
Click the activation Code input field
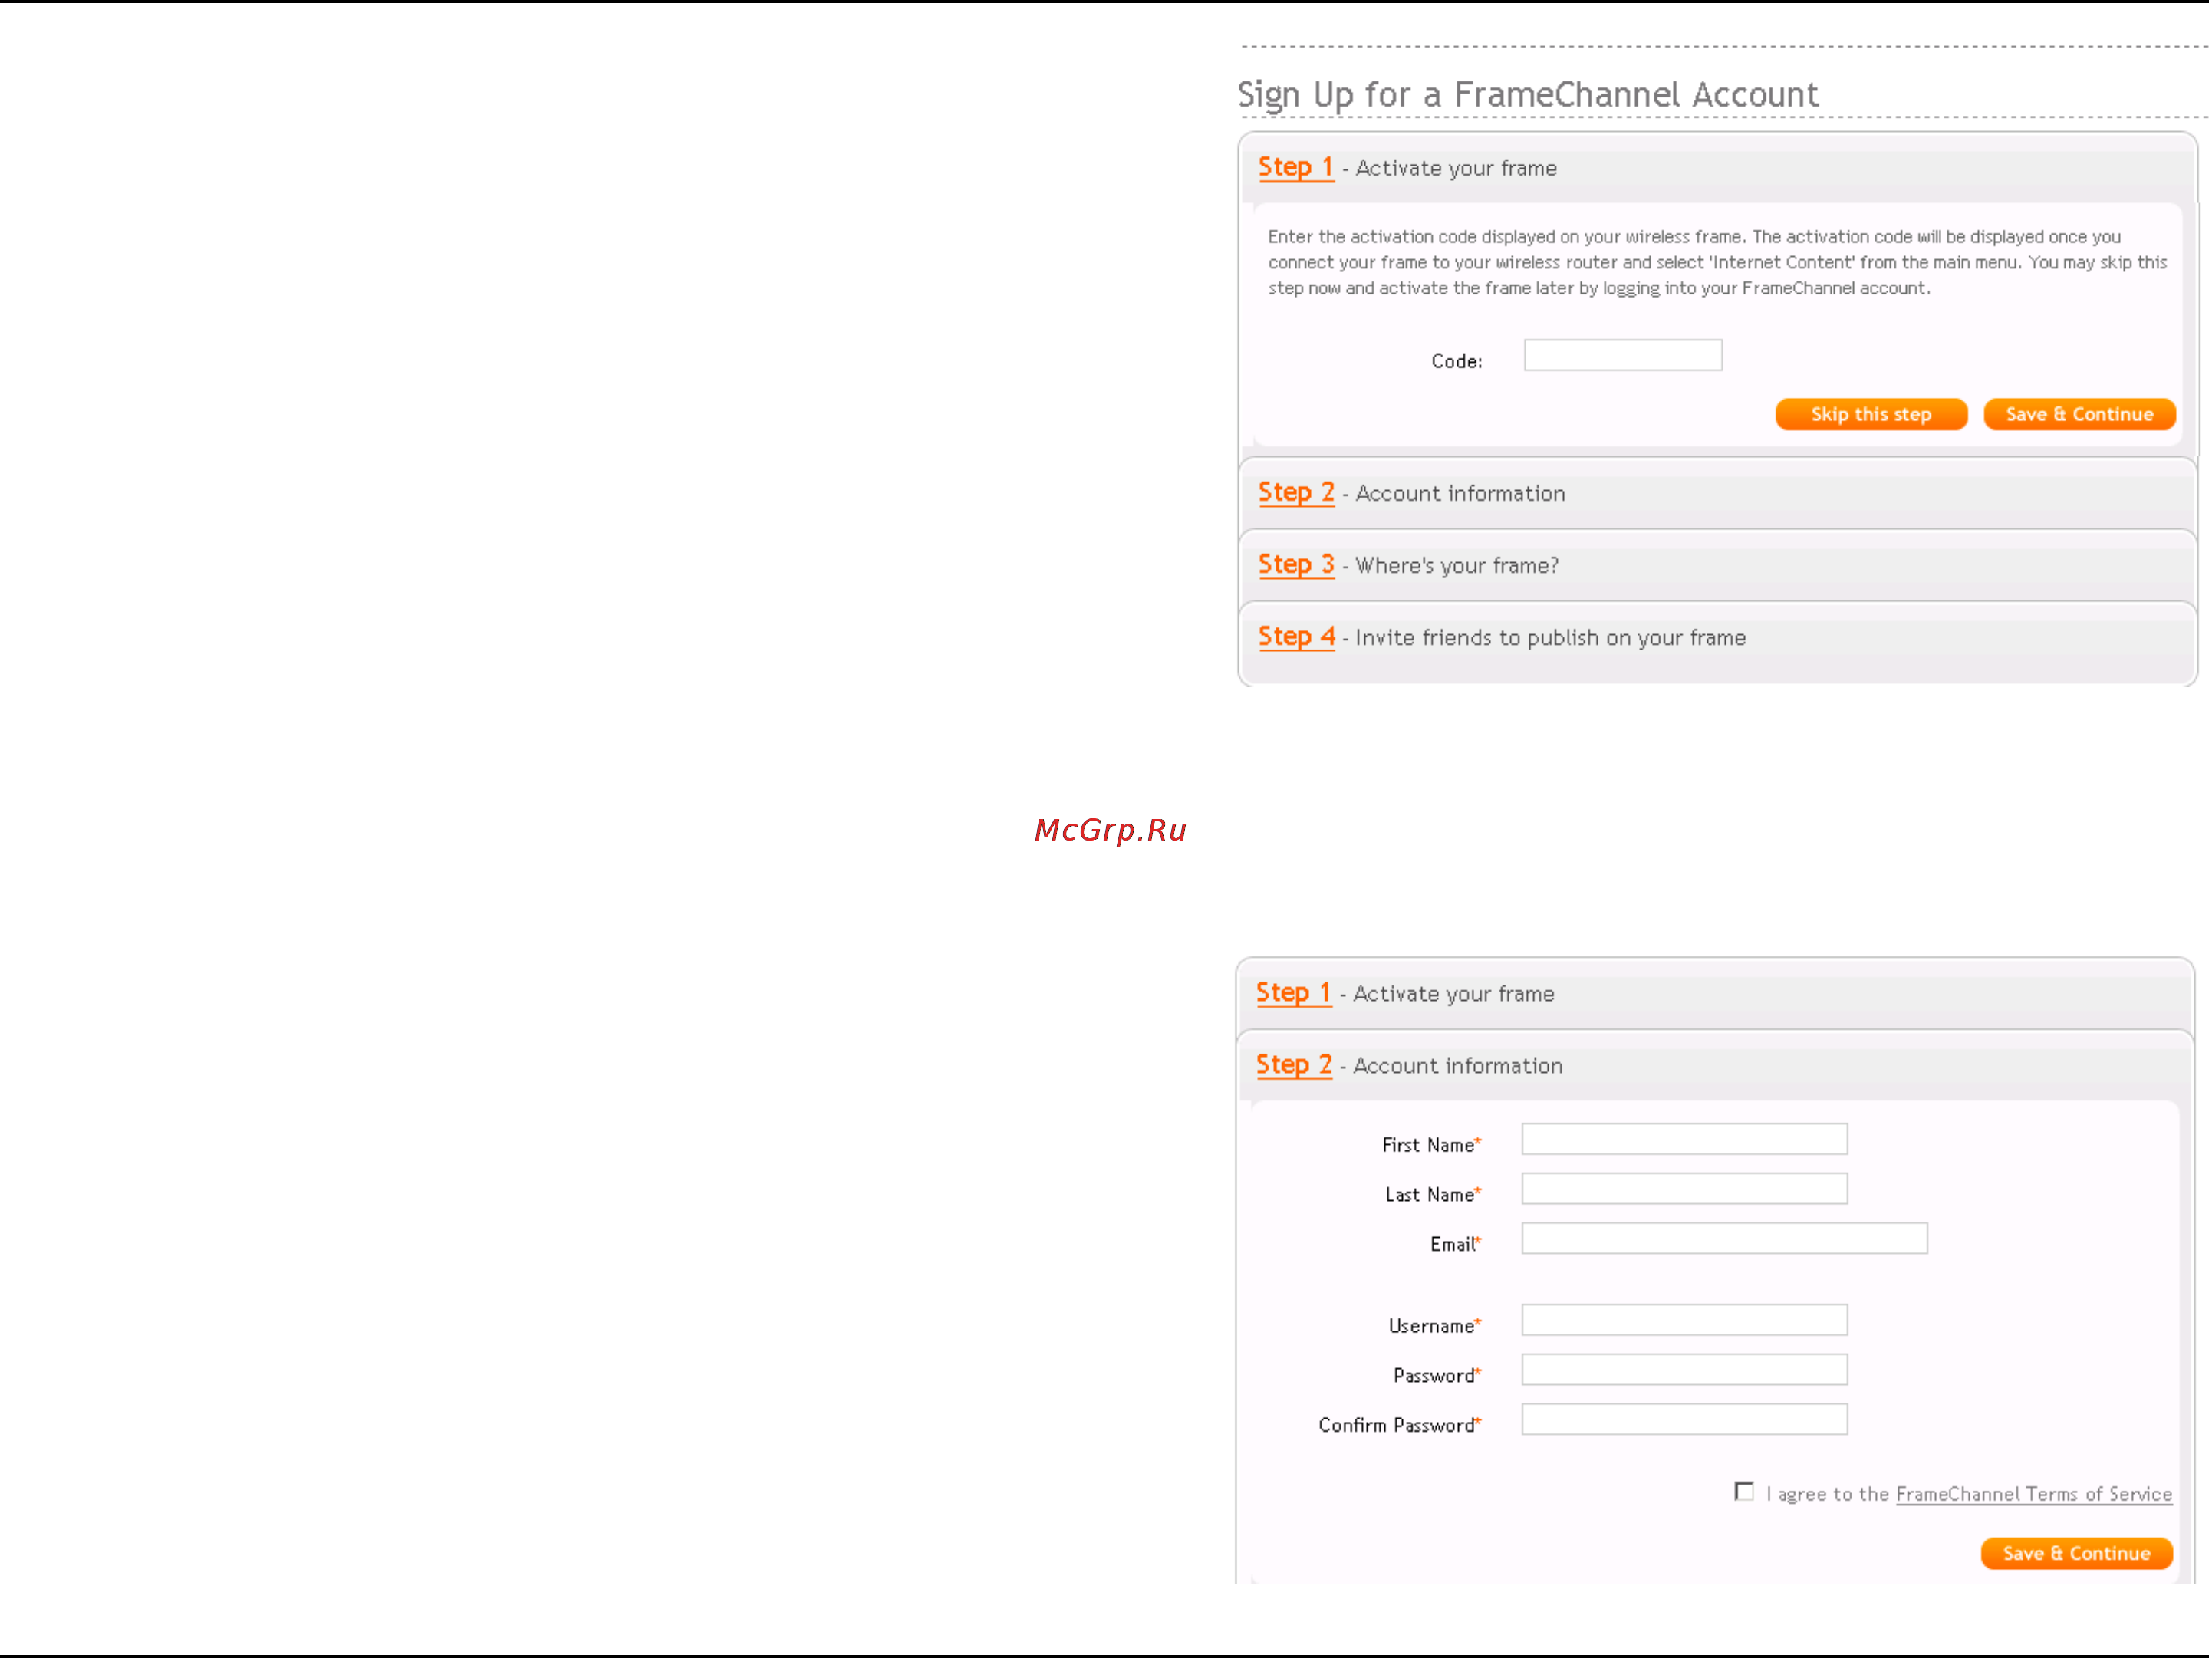coord(1623,355)
